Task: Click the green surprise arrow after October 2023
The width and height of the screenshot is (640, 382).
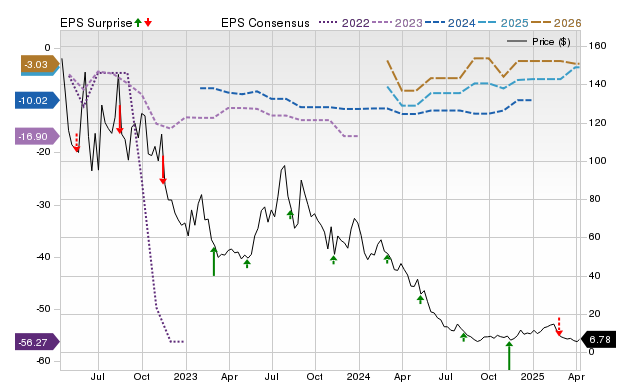Action: (x=333, y=260)
